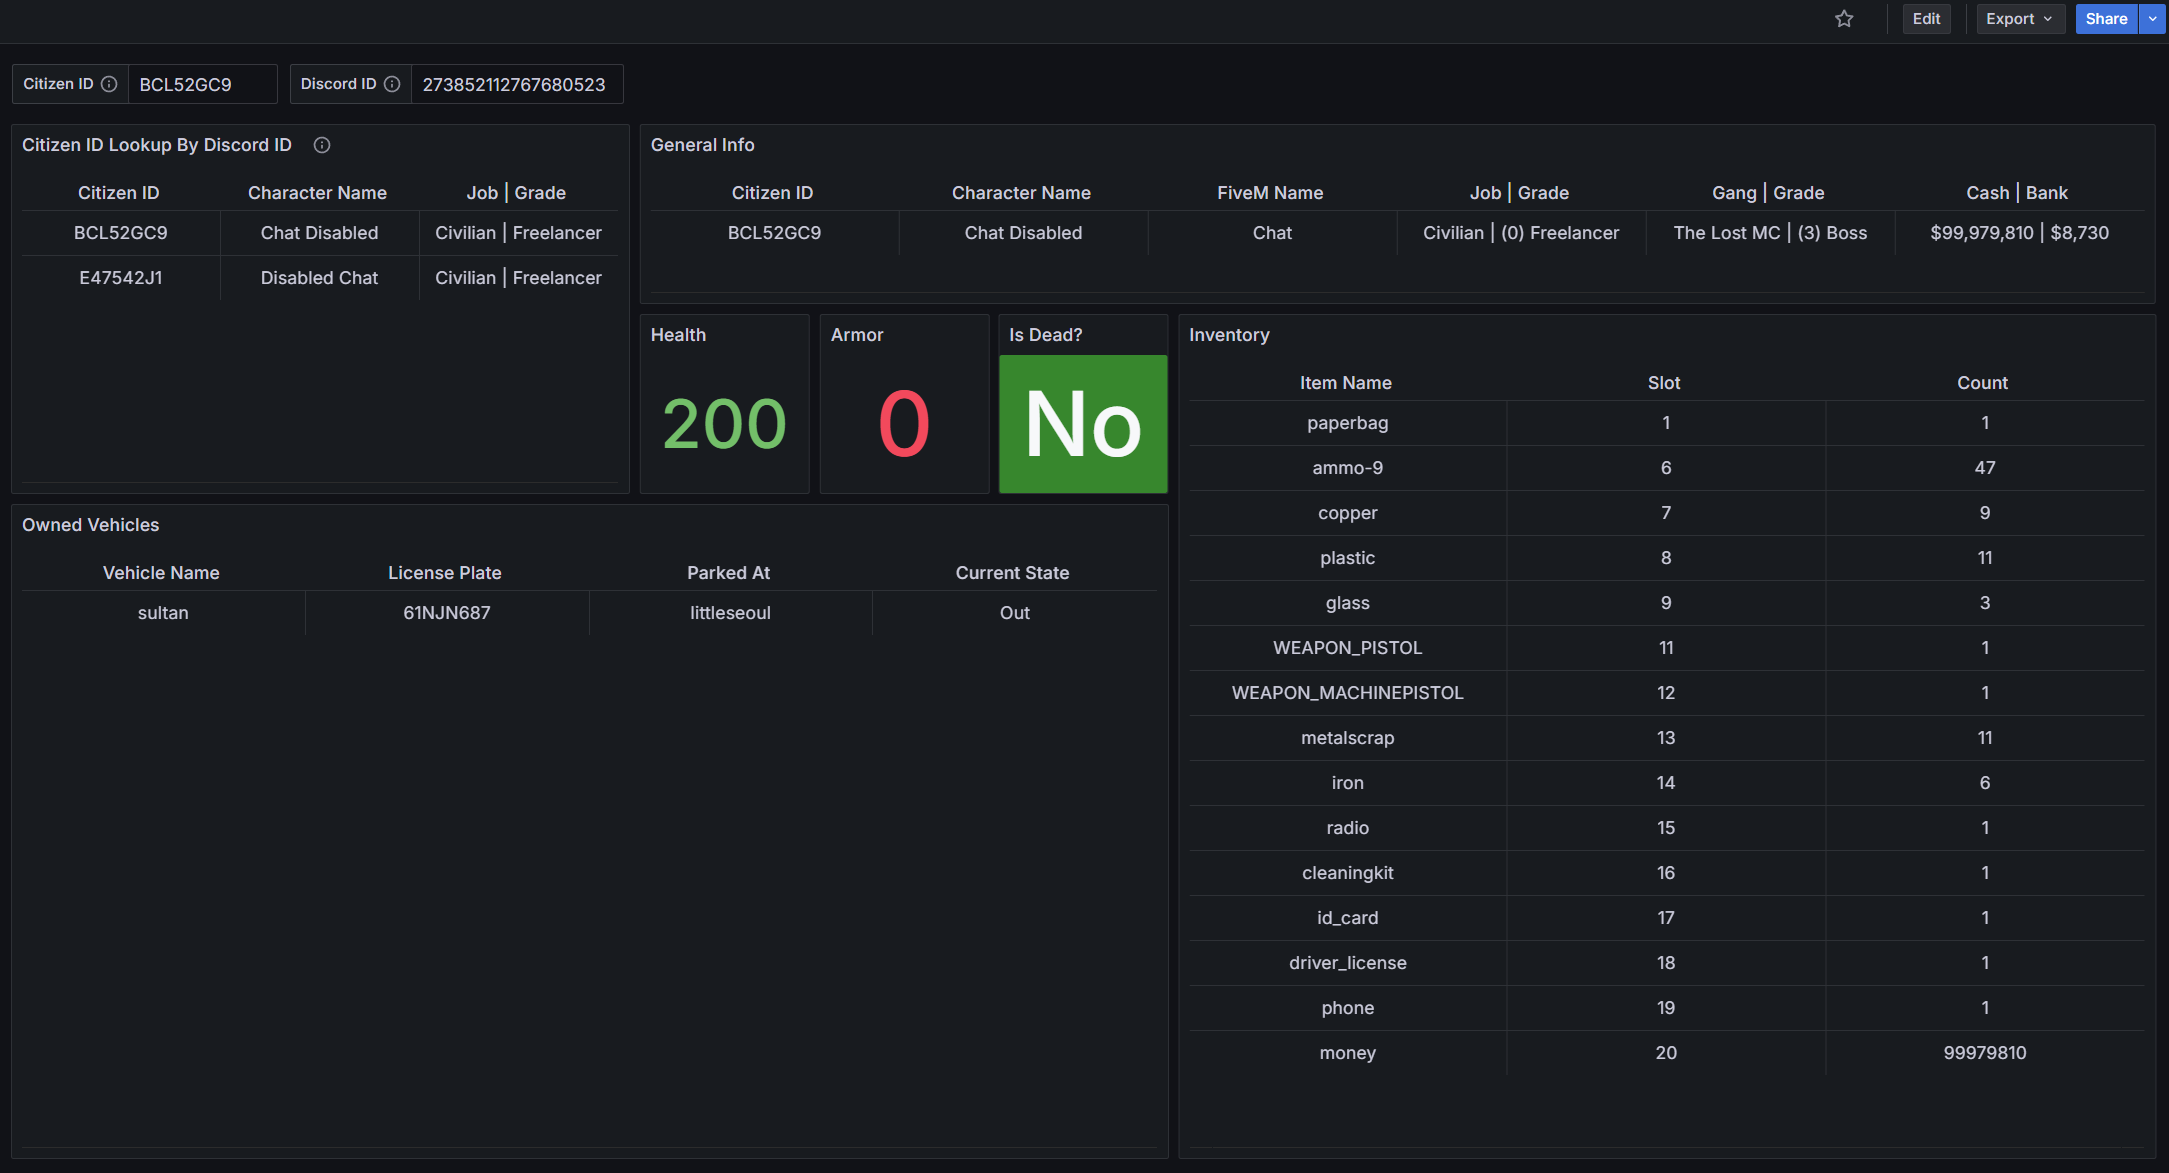
Task: View the Discord ID variable info tooltip
Action: 392,84
